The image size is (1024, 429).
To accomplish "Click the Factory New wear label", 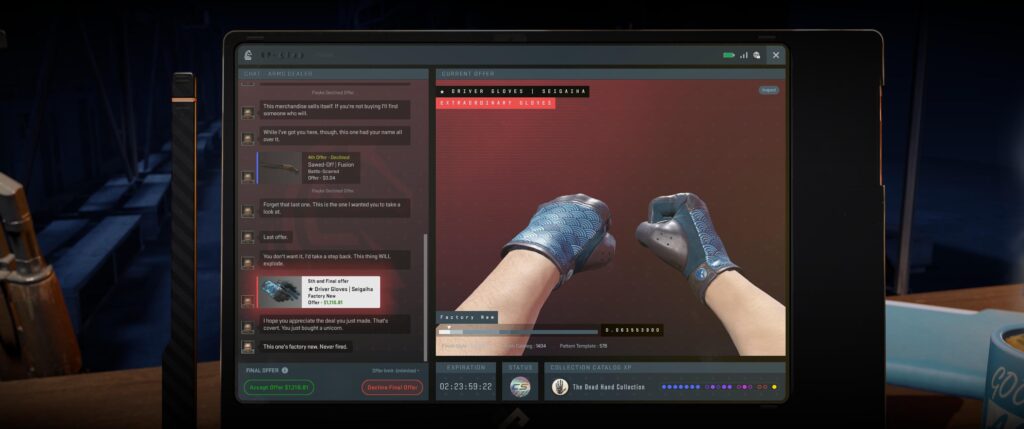I will [466, 317].
